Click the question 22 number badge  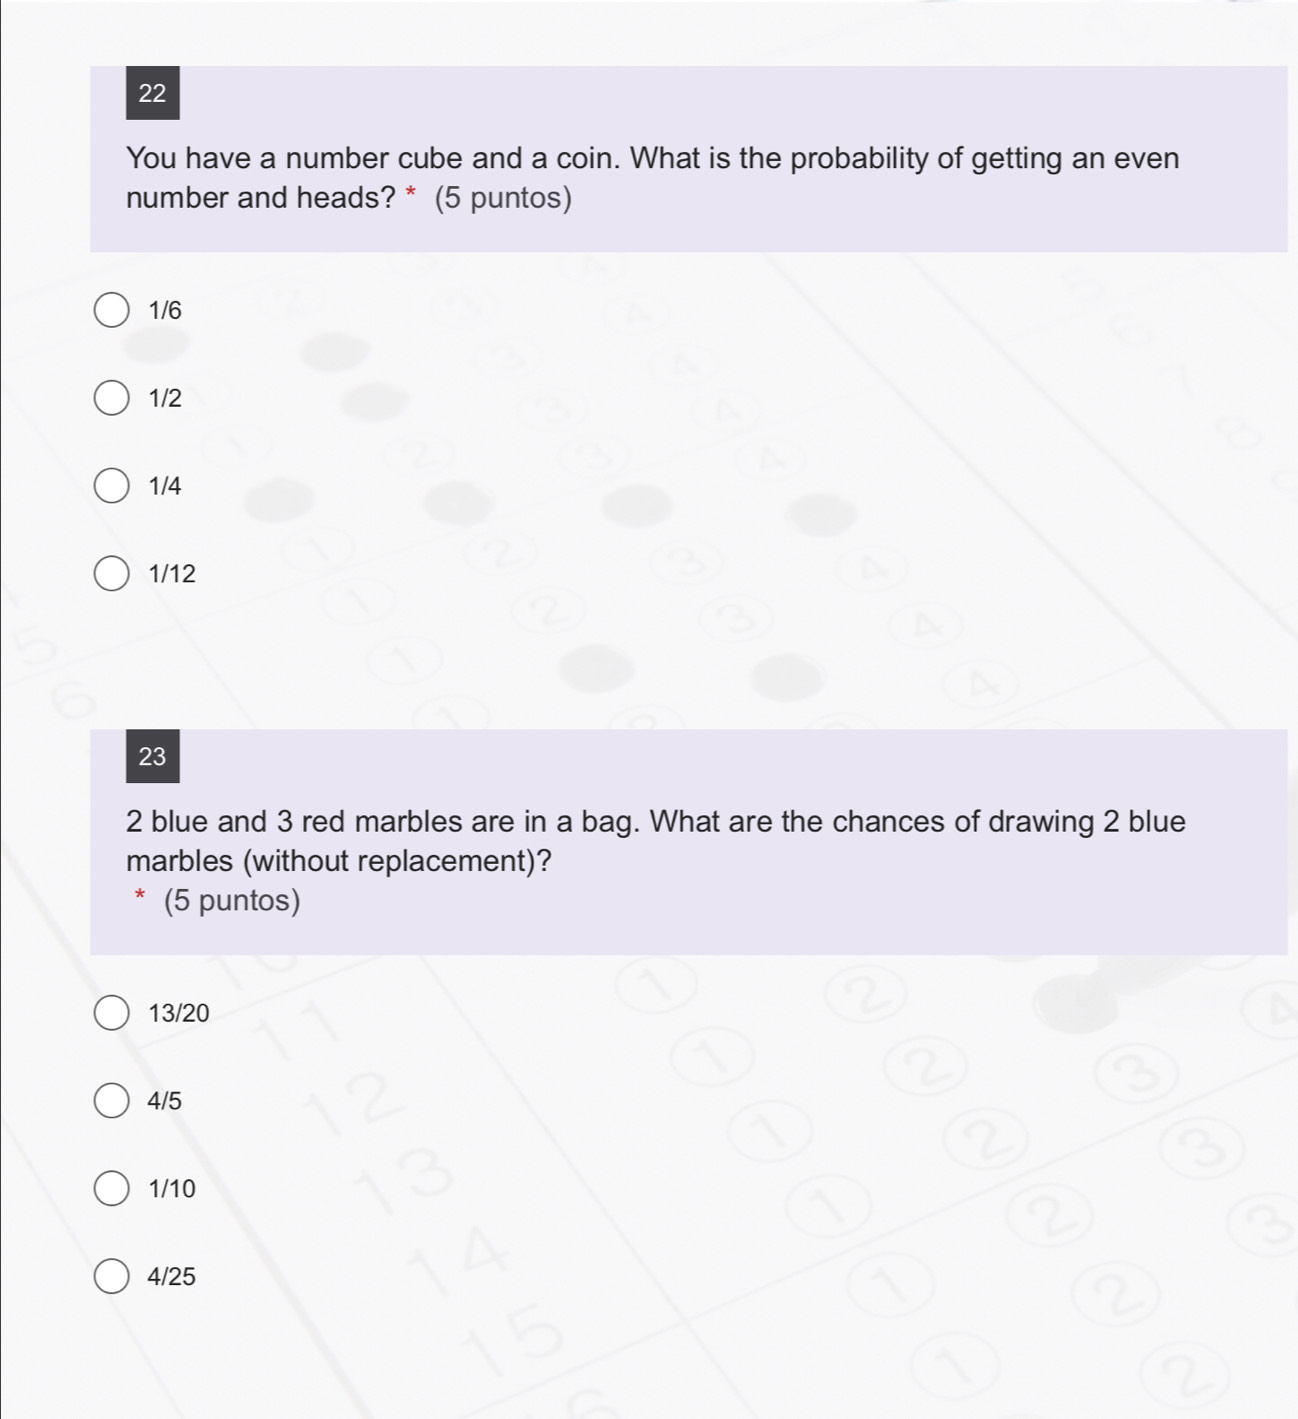[x=153, y=93]
